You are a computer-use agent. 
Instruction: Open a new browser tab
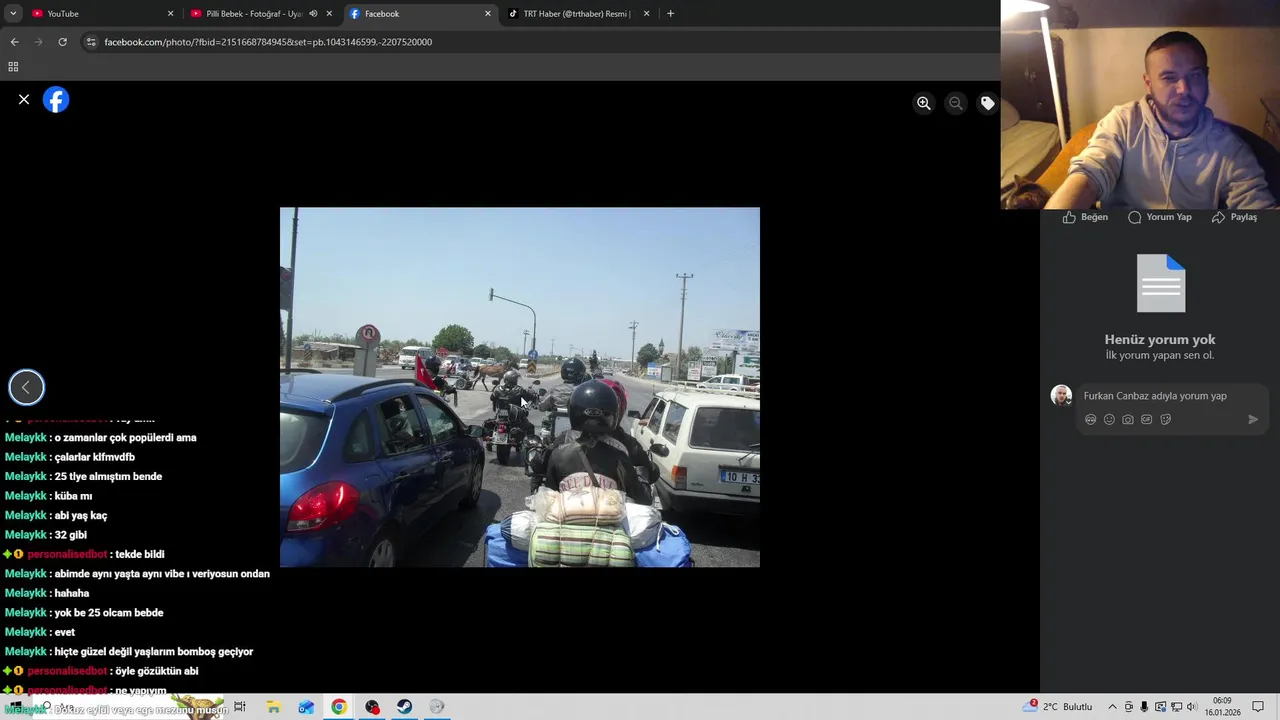click(x=670, y=14)
